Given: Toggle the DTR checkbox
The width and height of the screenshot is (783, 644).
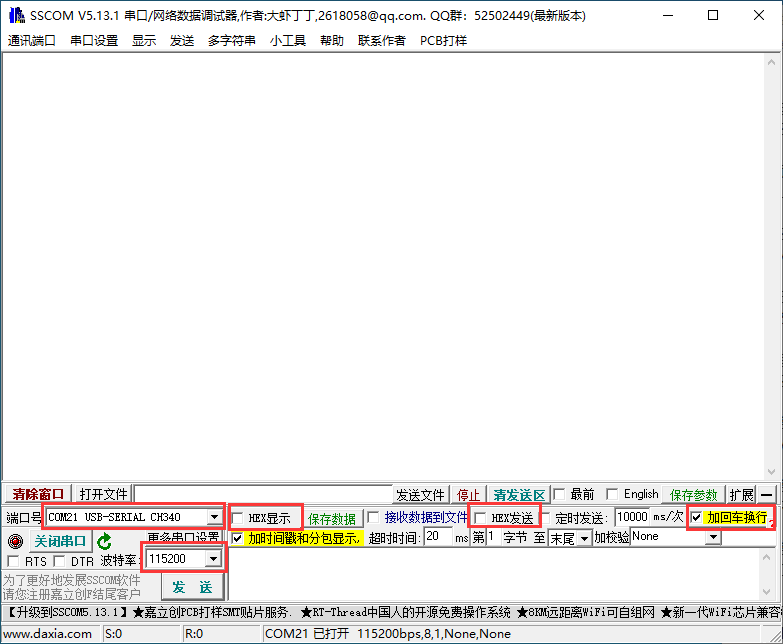Looking at the screenshot, I should [59, 561].
